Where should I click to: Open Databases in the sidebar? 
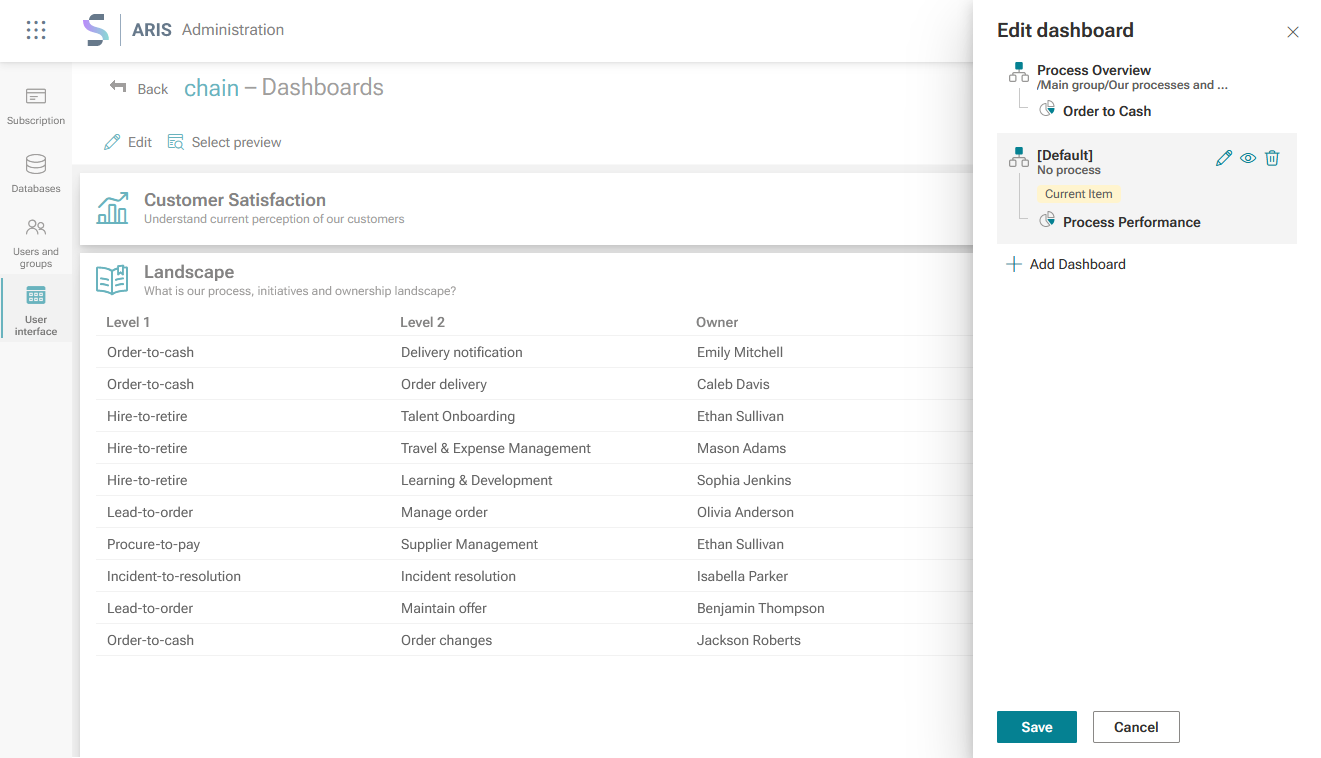[x=36, y=174]
